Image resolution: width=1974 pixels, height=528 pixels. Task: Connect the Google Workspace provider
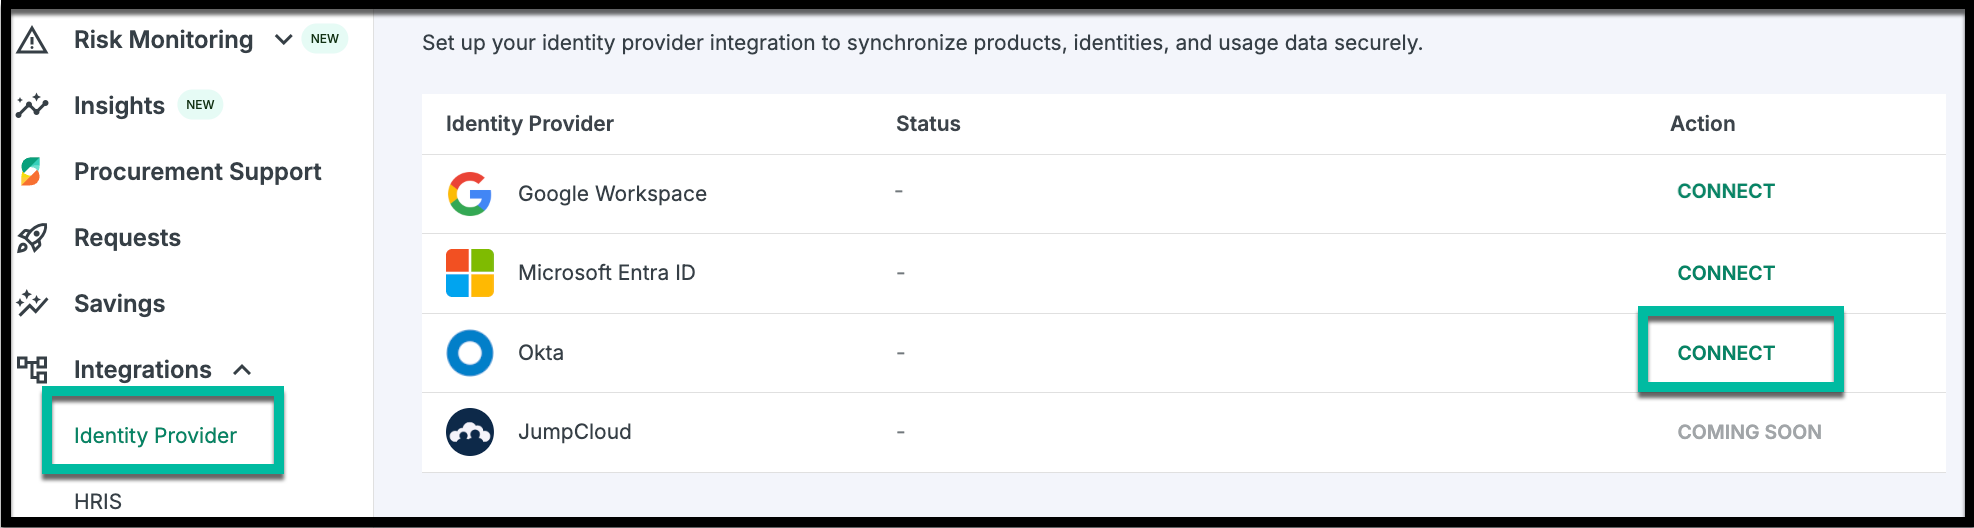pos(1726,191)
